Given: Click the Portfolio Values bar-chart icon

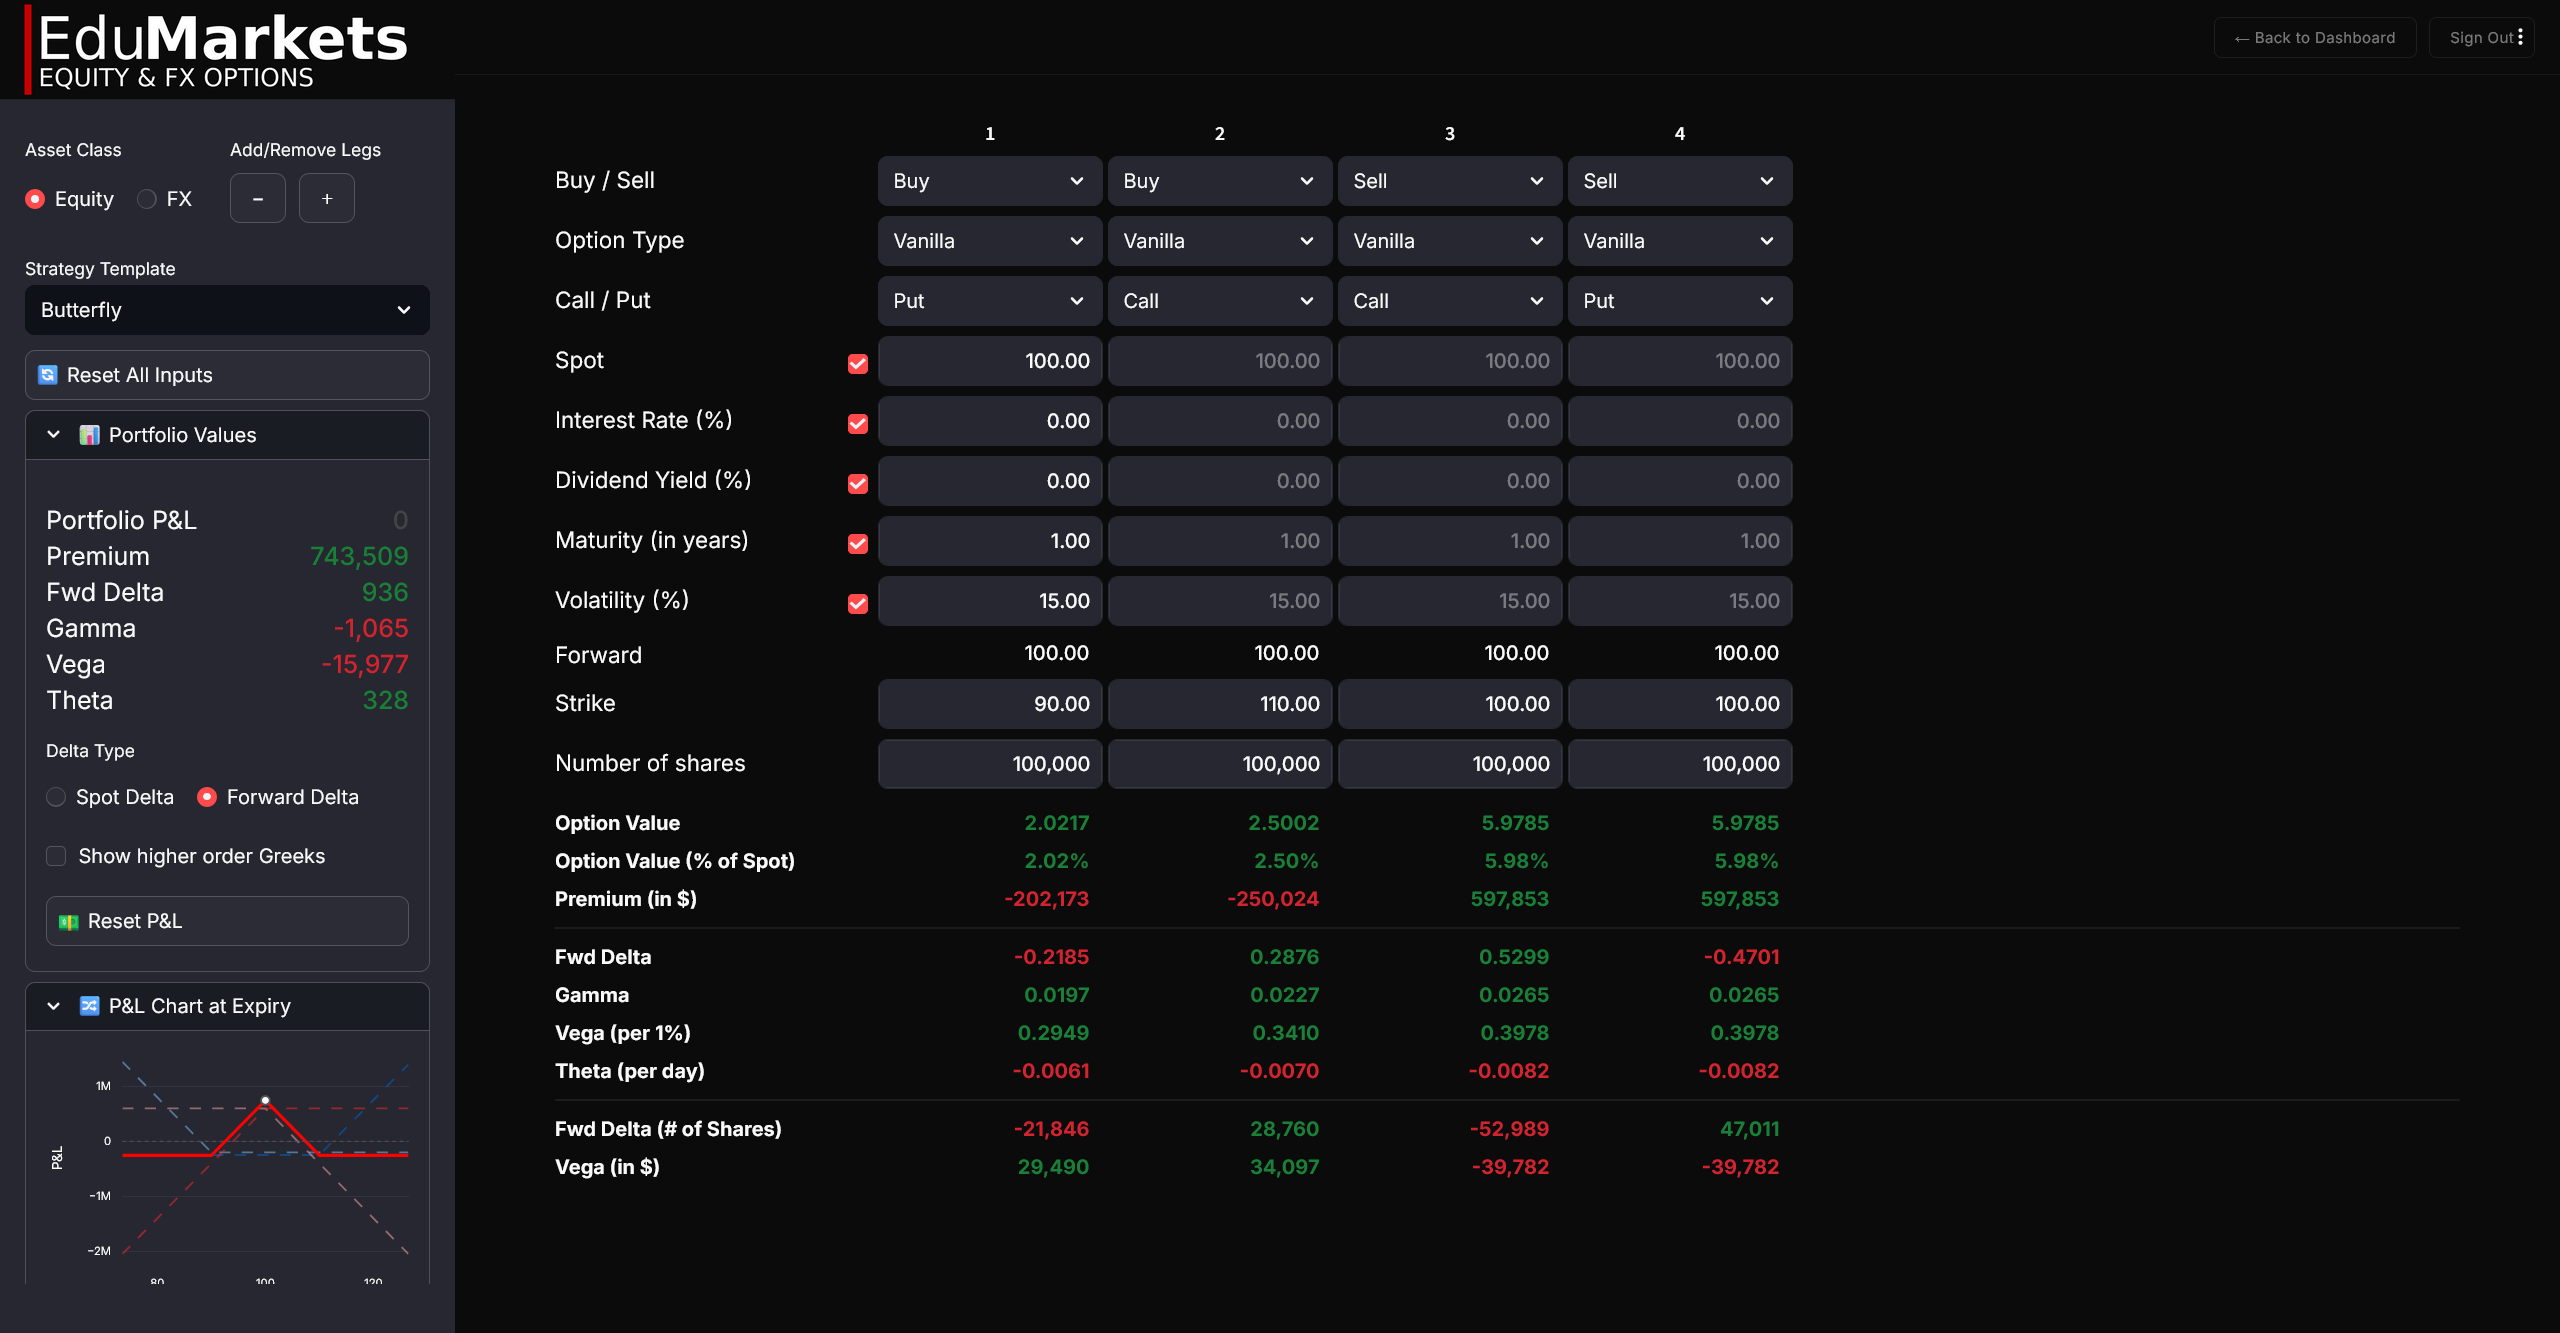Looking at the screenshot, I should [x=90, y=434].
